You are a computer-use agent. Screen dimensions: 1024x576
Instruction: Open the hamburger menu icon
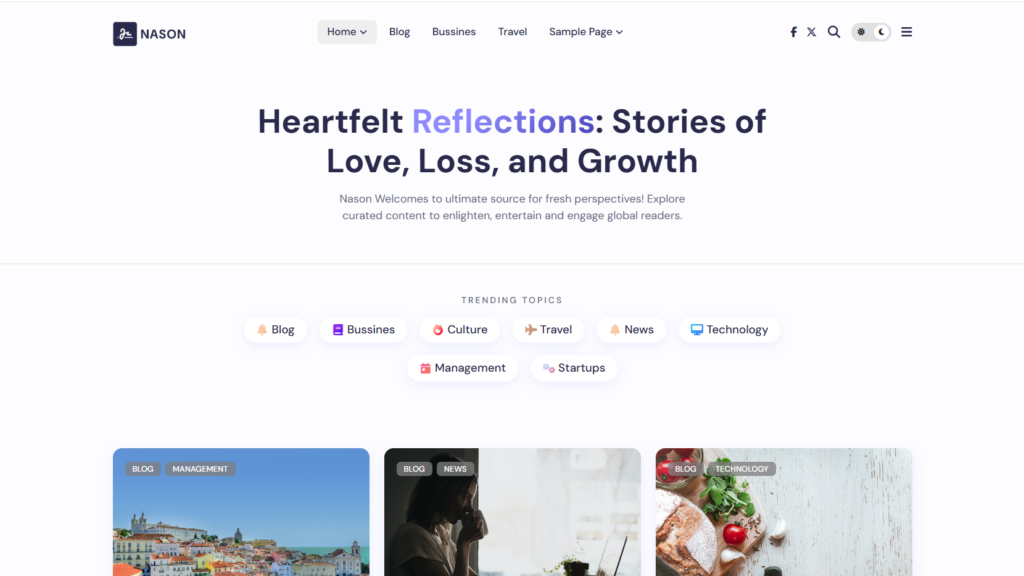[906, 32]
